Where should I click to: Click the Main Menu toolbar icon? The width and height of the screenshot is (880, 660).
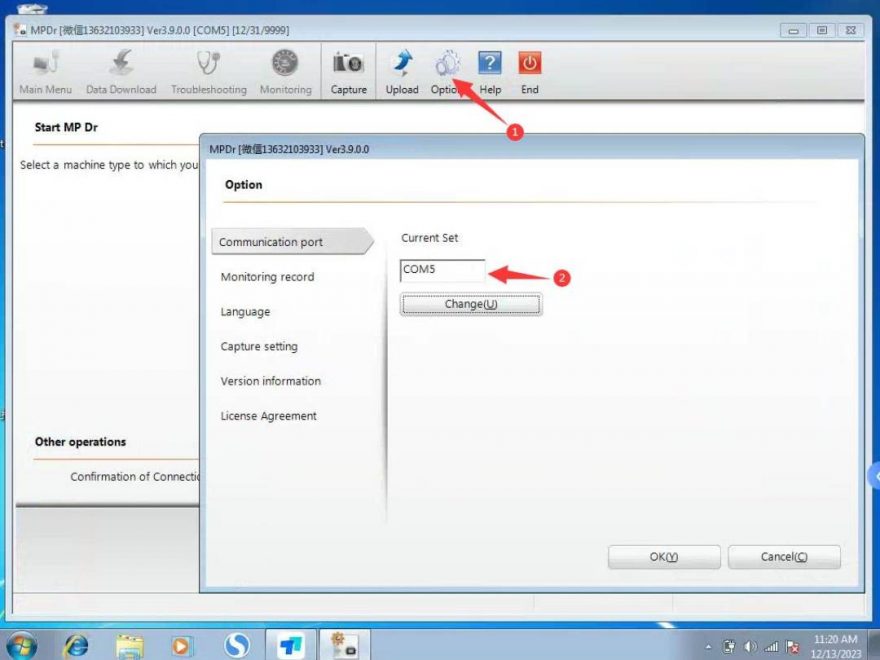pos(45,63)
